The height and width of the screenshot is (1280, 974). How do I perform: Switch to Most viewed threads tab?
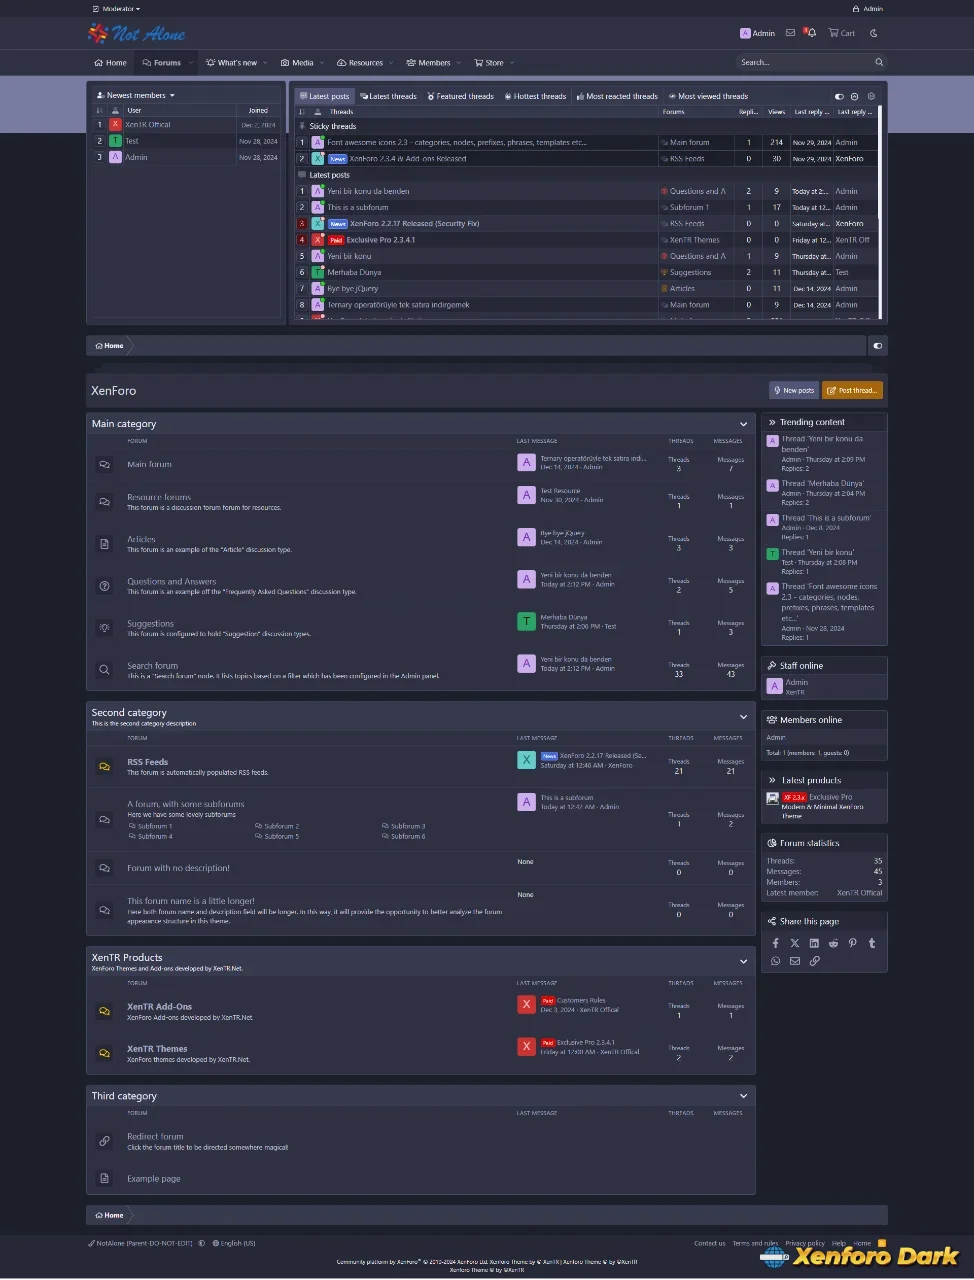[x=708, y=96]
